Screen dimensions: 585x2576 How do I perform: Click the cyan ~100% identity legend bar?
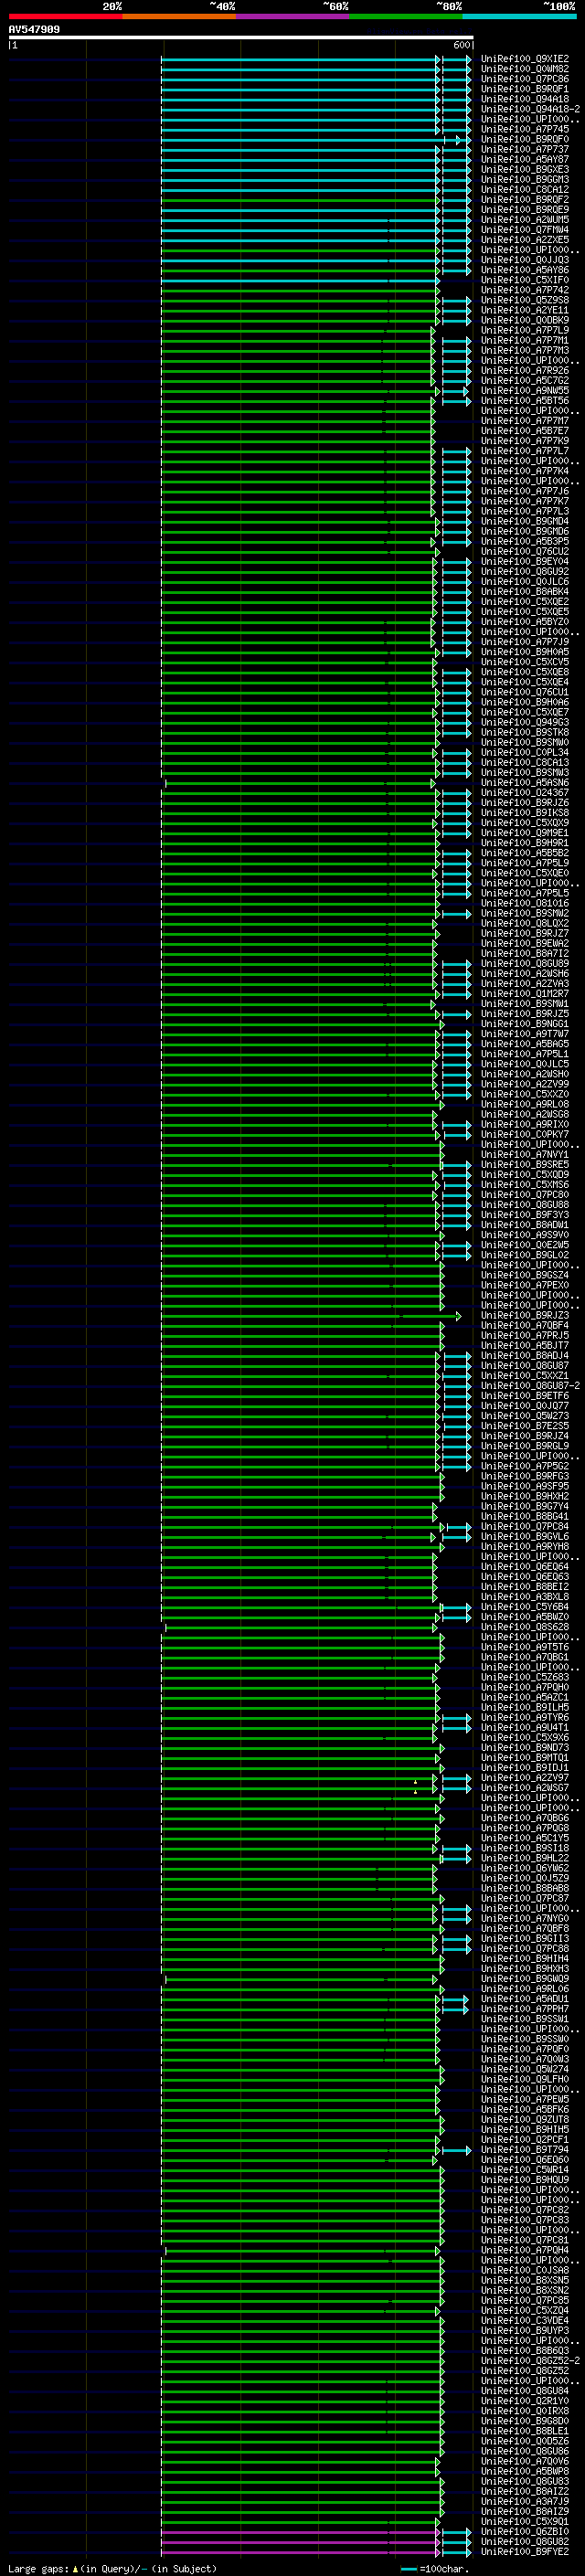tap(519, 17)
